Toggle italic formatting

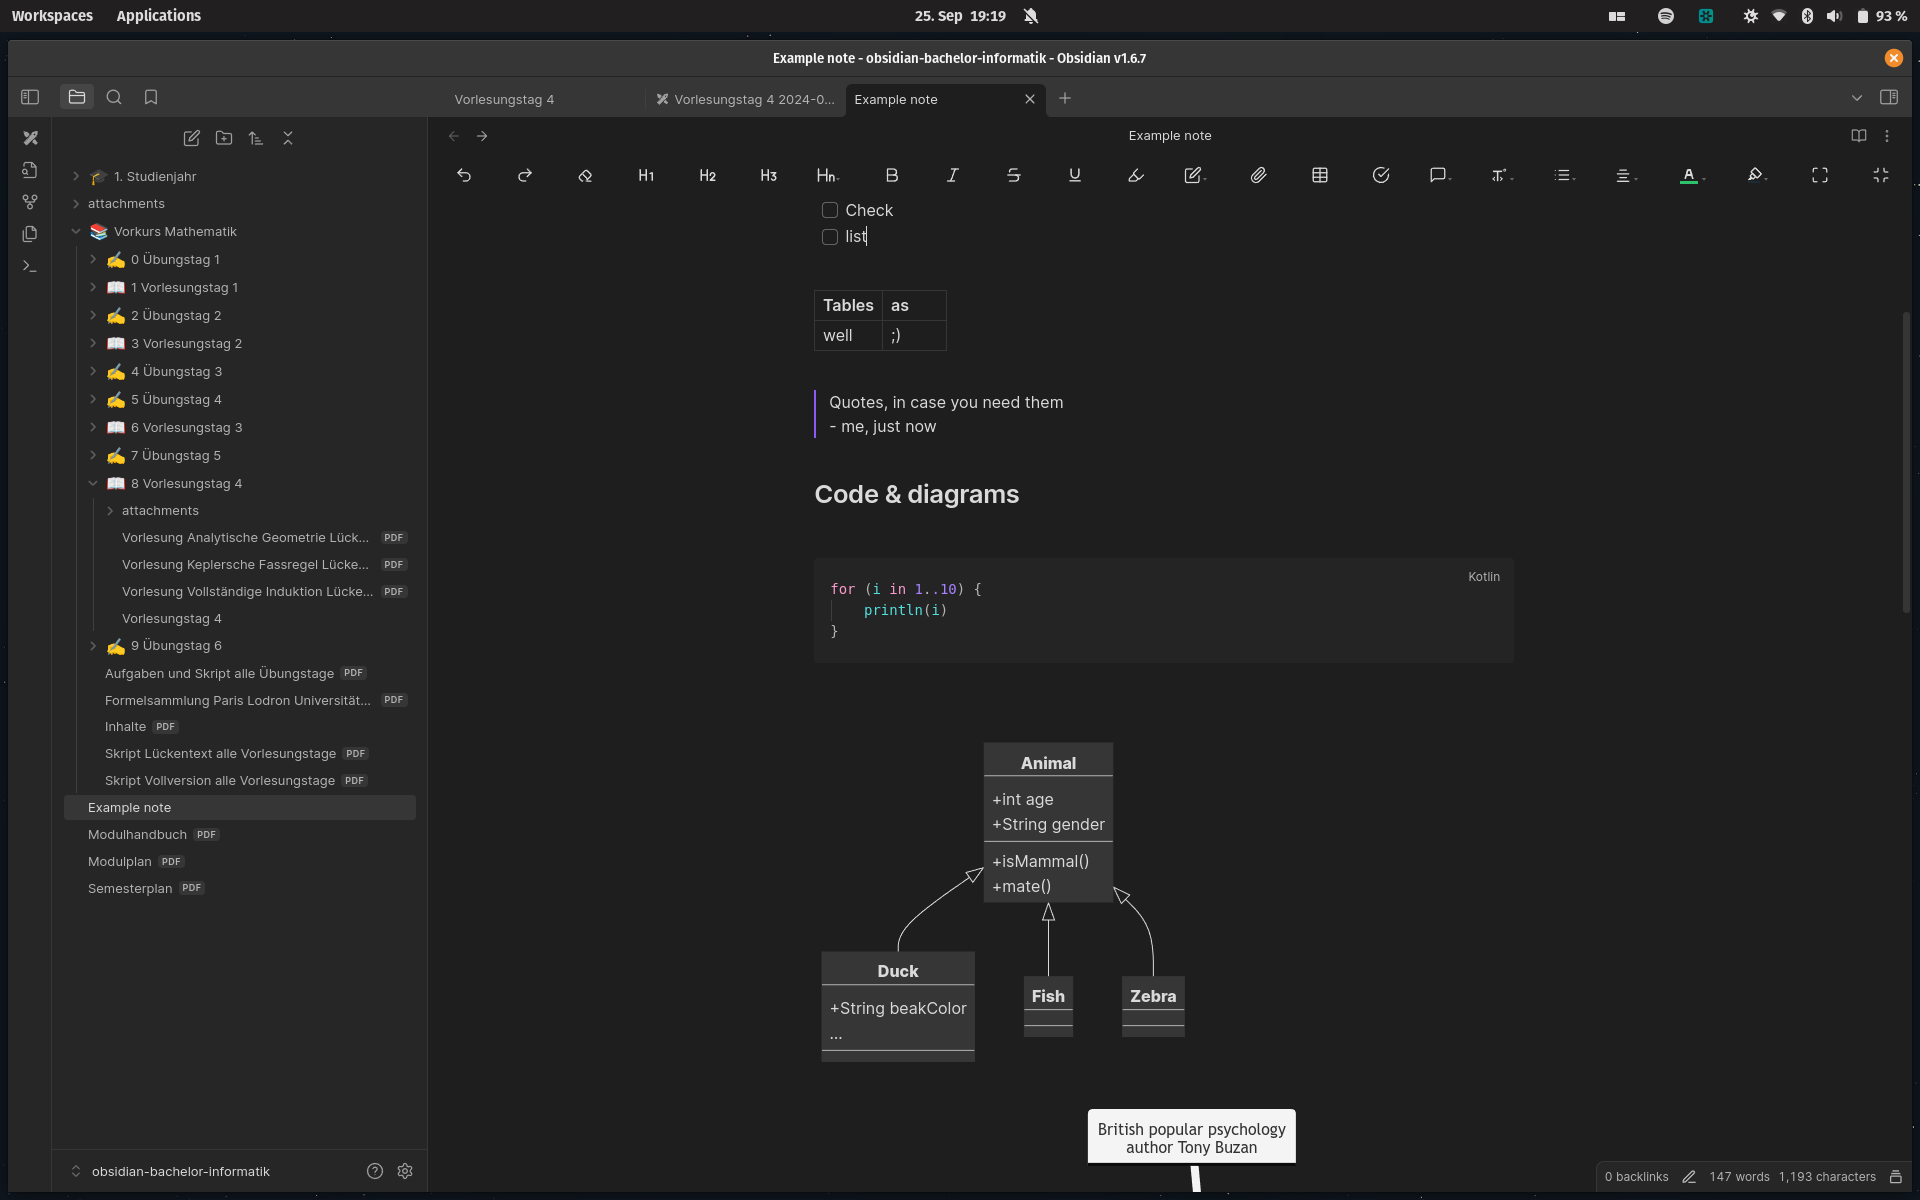(x=953, y=175)
